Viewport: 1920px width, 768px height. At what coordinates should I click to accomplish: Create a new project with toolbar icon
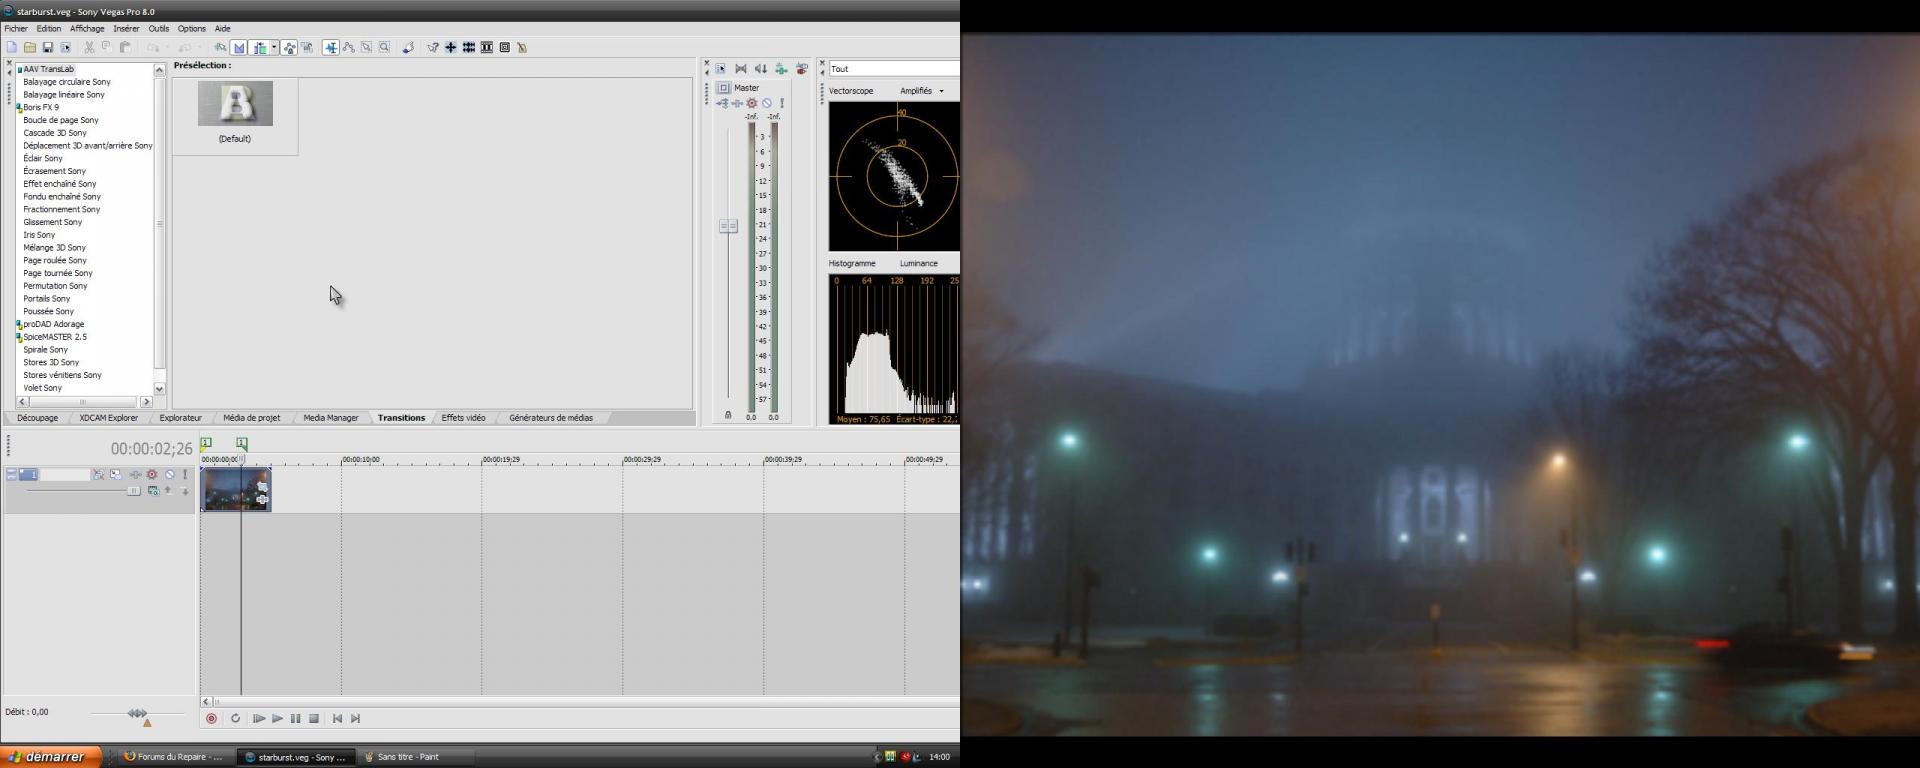coord(11,47)
